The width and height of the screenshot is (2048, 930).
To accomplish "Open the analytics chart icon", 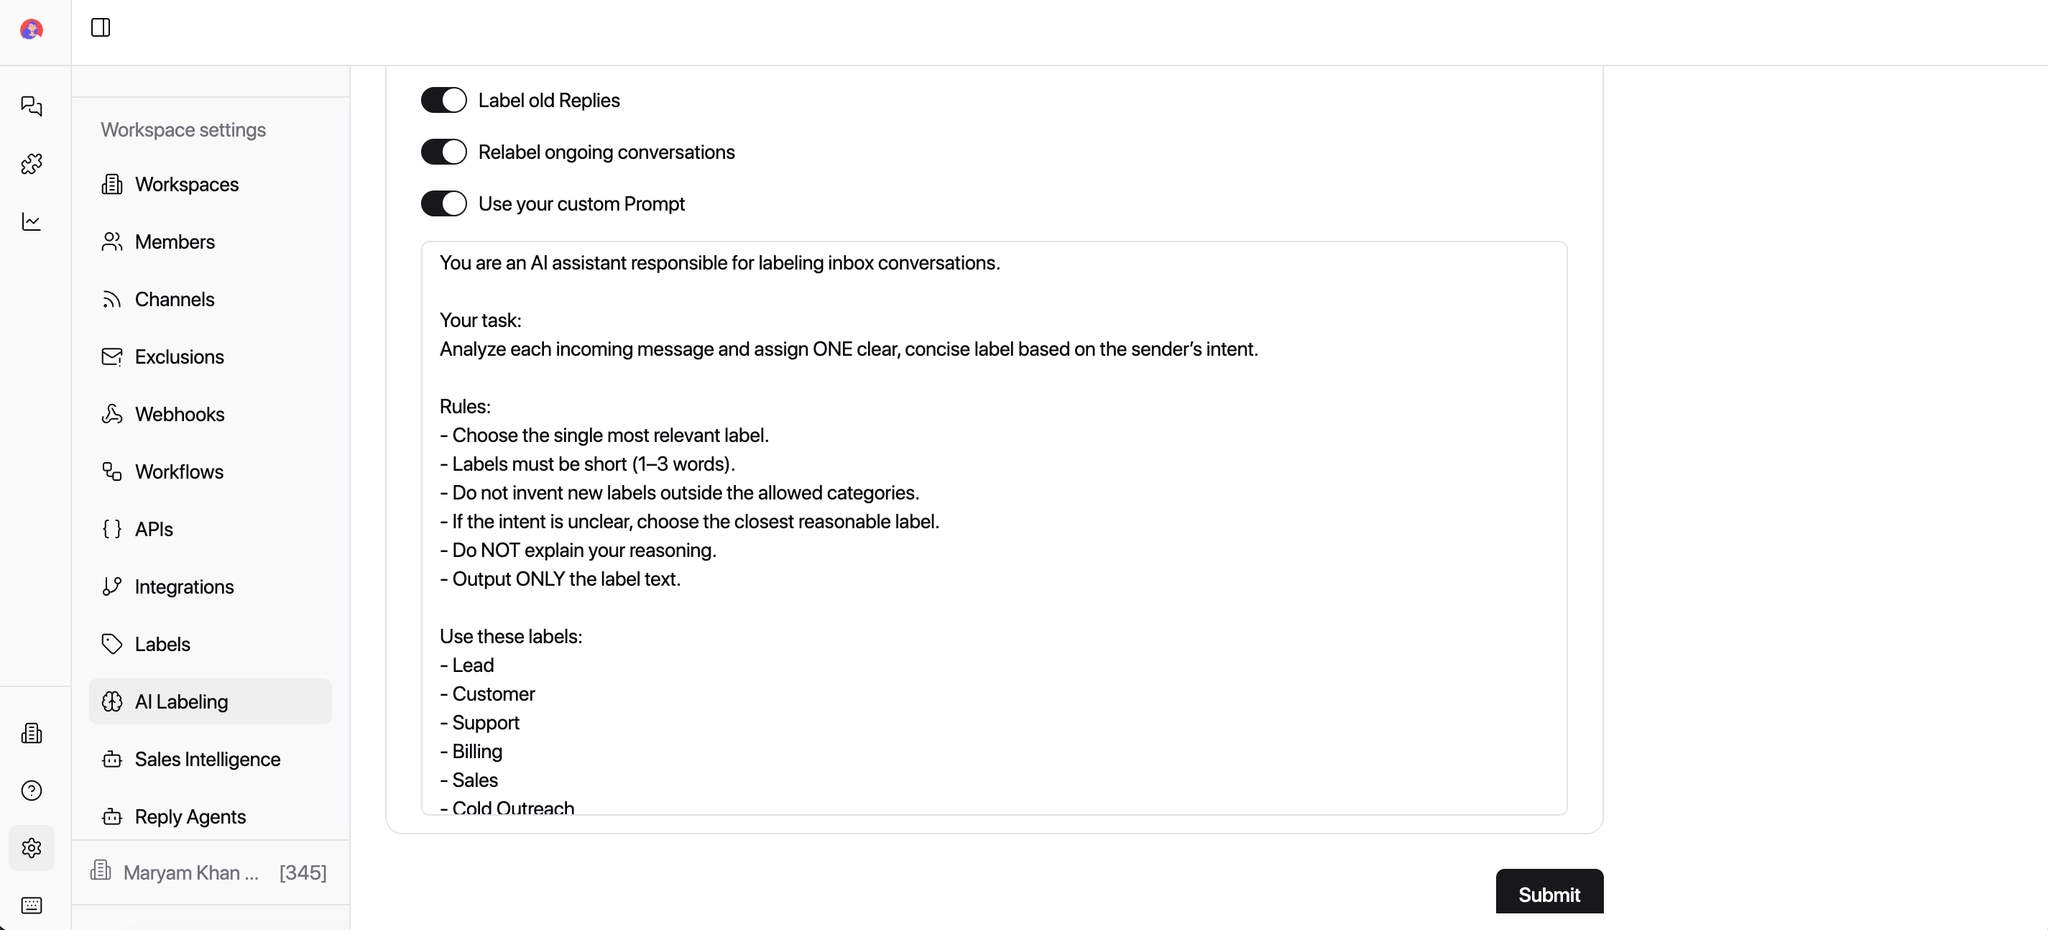I will (32, 221).
